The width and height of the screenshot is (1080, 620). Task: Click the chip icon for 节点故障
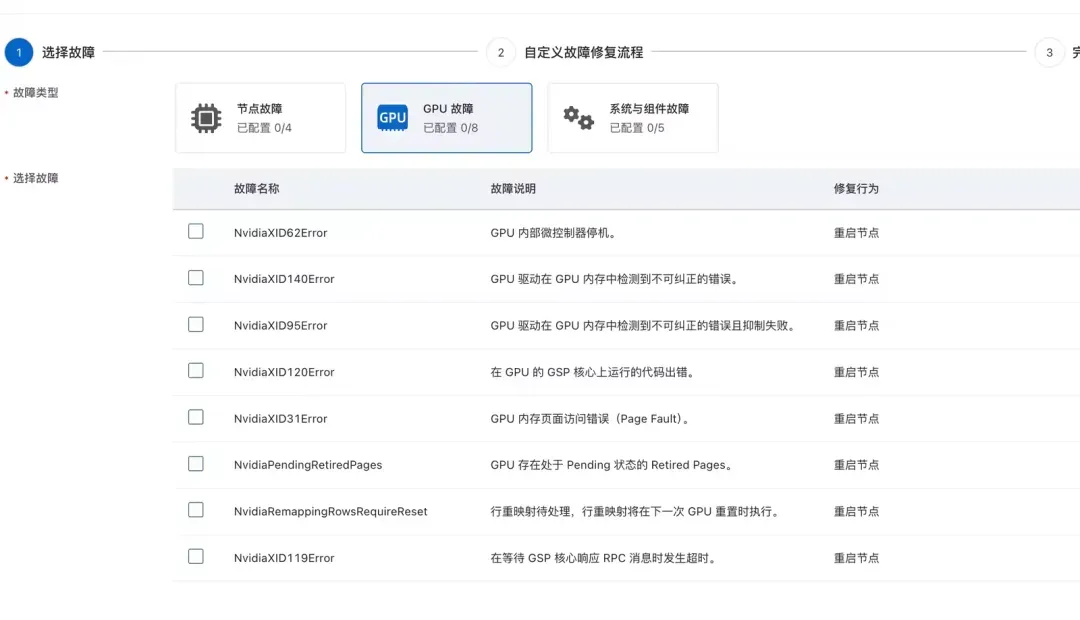pyautogui.click(x=206, y=118)
